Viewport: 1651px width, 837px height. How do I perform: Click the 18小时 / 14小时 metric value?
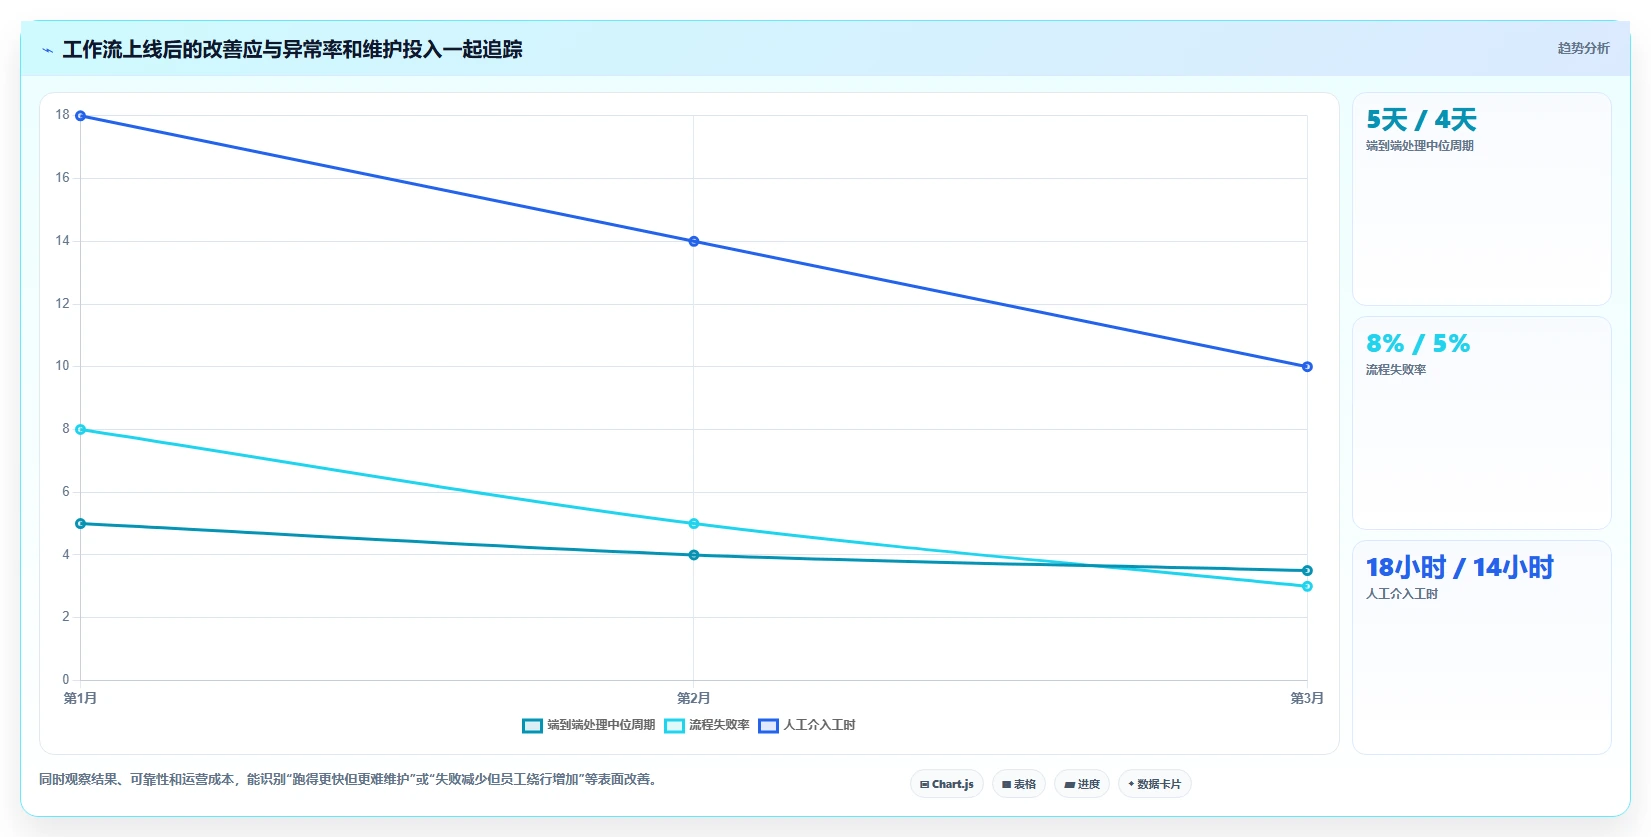point(1459,568)
